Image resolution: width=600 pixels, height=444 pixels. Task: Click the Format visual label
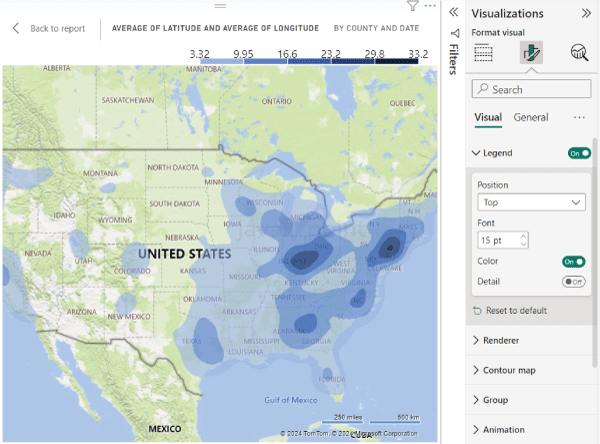[498, 33]
